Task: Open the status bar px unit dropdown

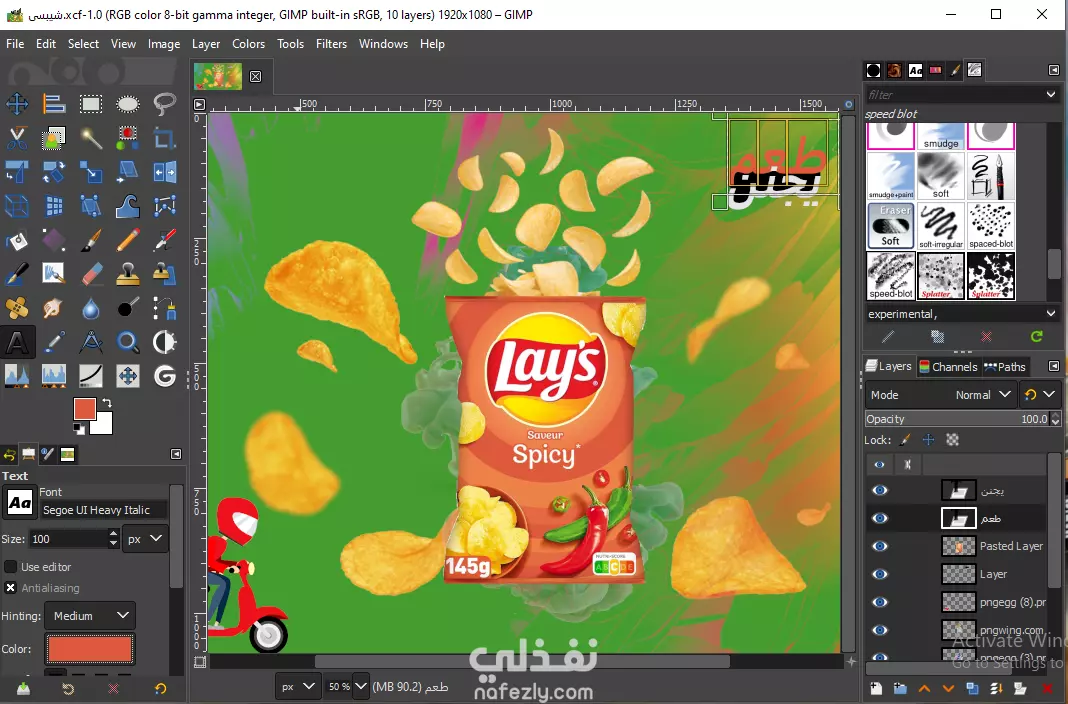Action: coord(298,687)
